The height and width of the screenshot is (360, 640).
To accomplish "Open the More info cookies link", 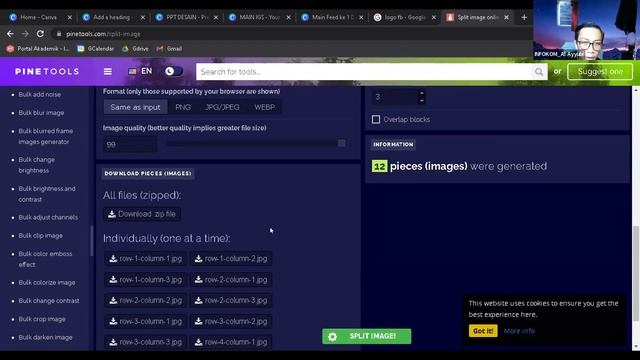I will point(519,331).
